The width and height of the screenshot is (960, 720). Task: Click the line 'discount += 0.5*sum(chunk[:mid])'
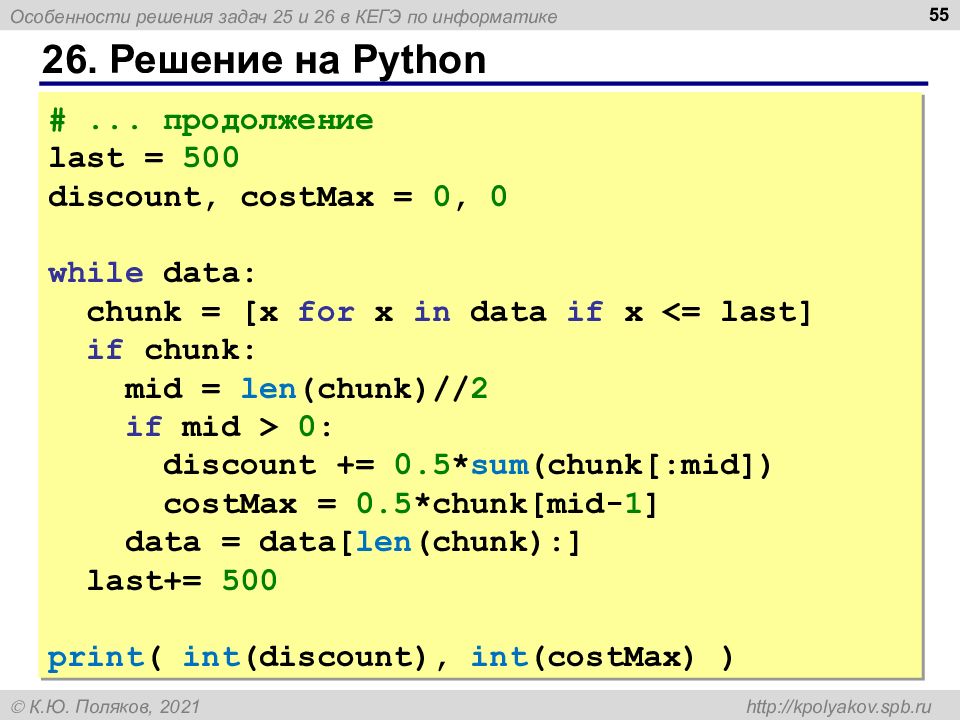468,465
